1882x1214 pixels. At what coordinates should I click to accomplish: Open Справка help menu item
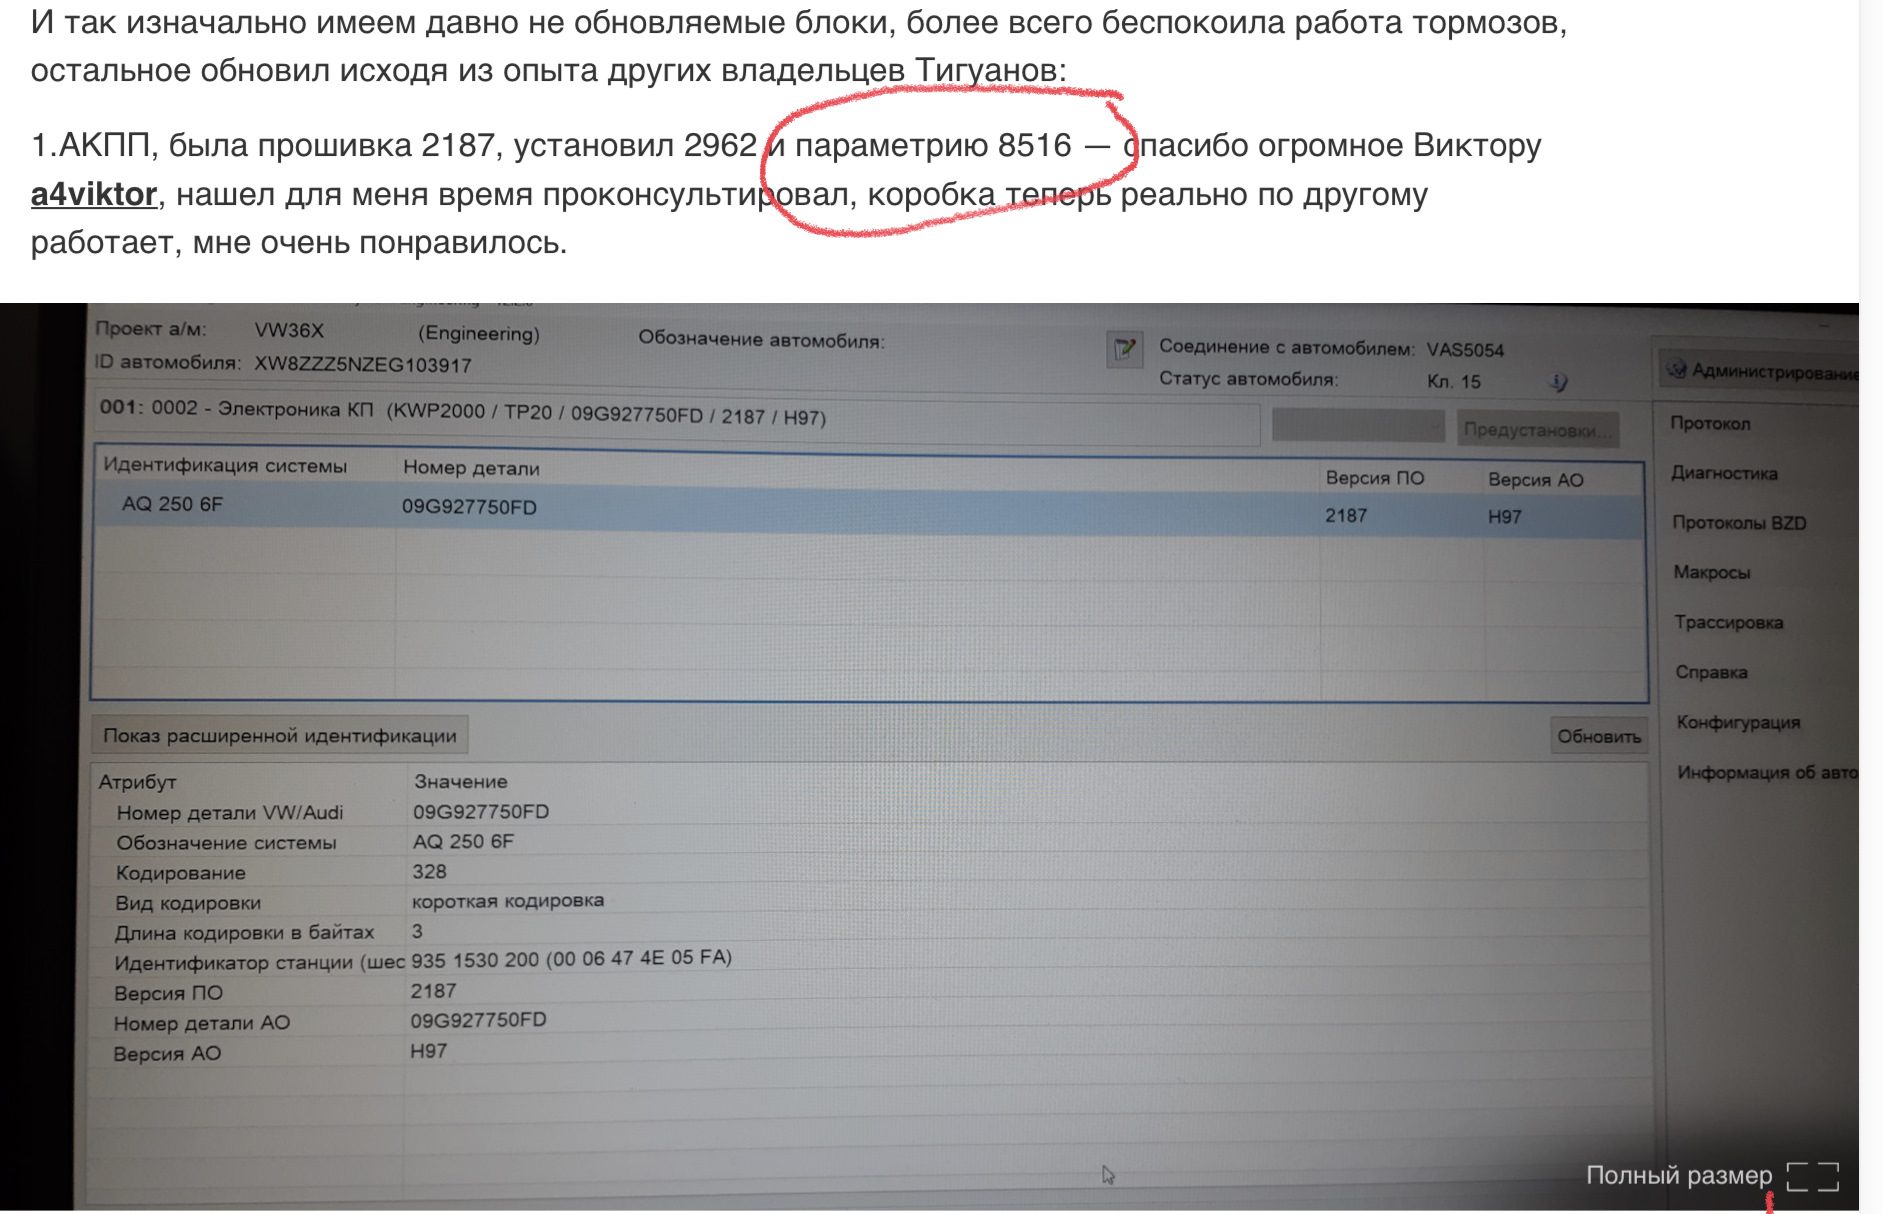[1711, 672]
